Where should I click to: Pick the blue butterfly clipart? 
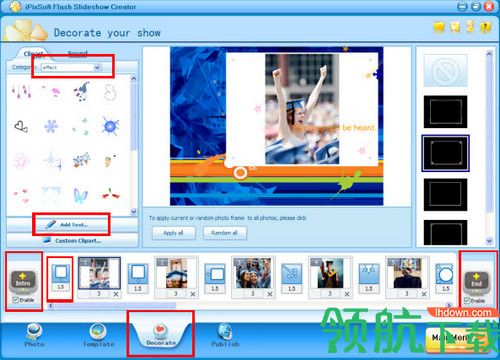click(x=80, y=195)
